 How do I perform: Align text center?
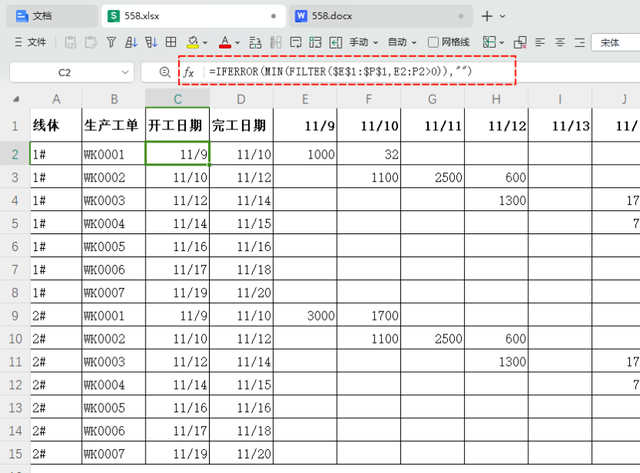pyautogui.click(x=560, y=42)
